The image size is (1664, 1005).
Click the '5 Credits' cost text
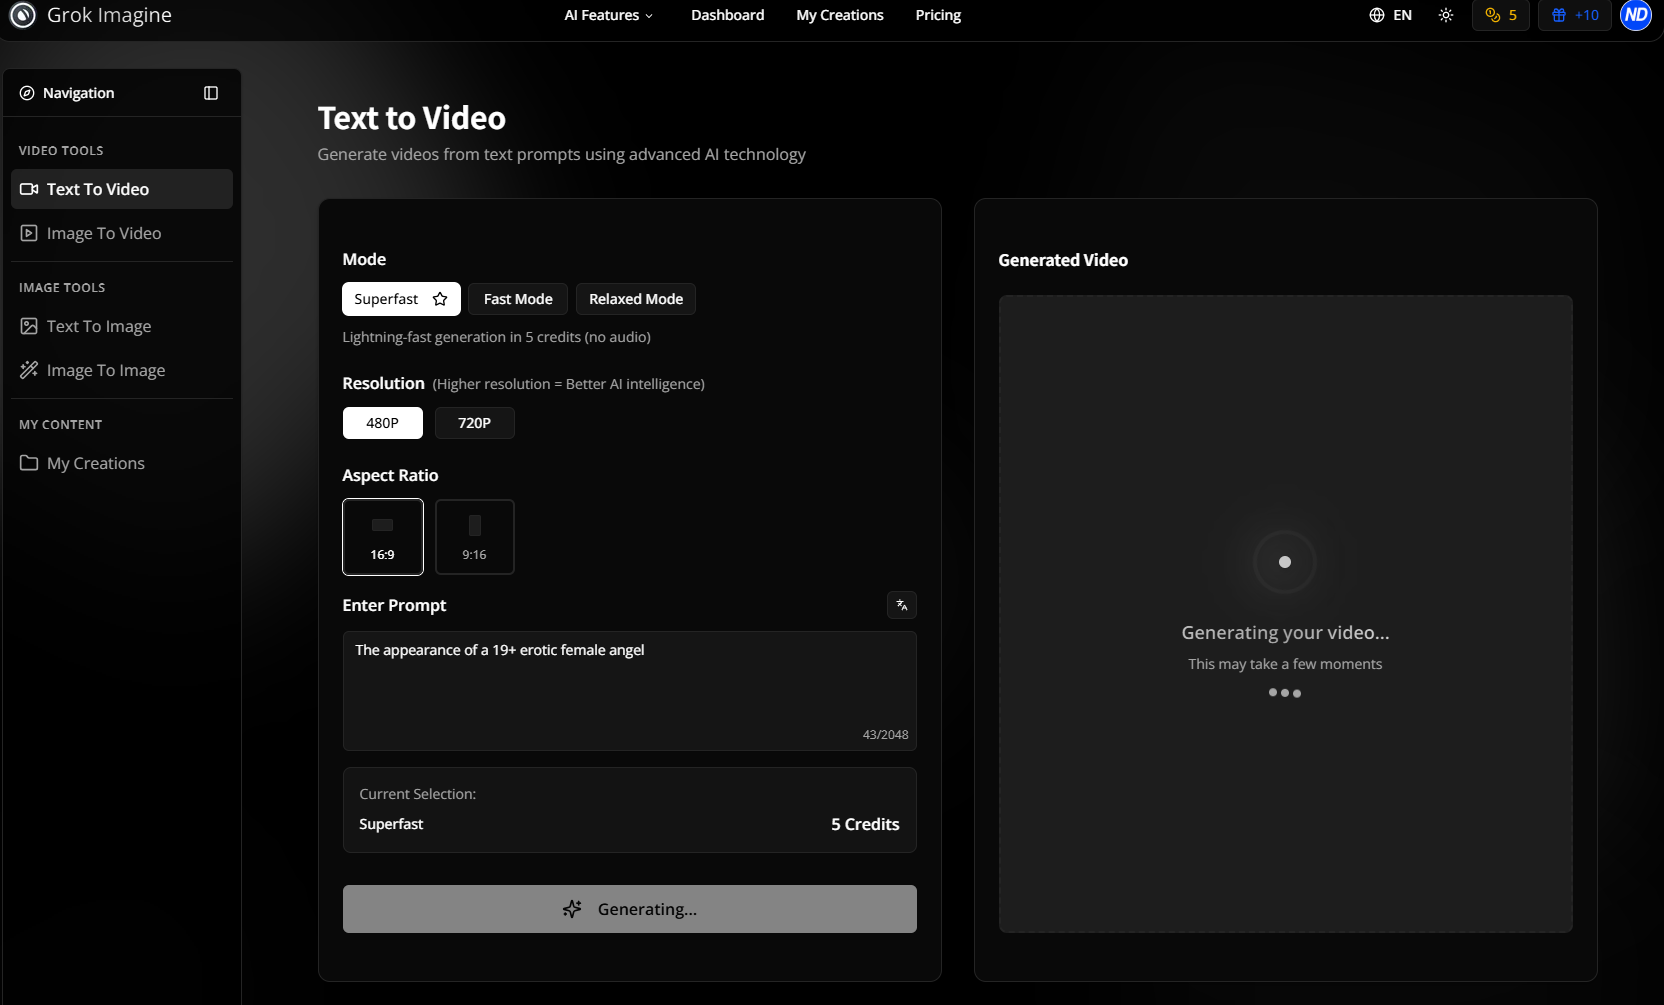(865, 824)
